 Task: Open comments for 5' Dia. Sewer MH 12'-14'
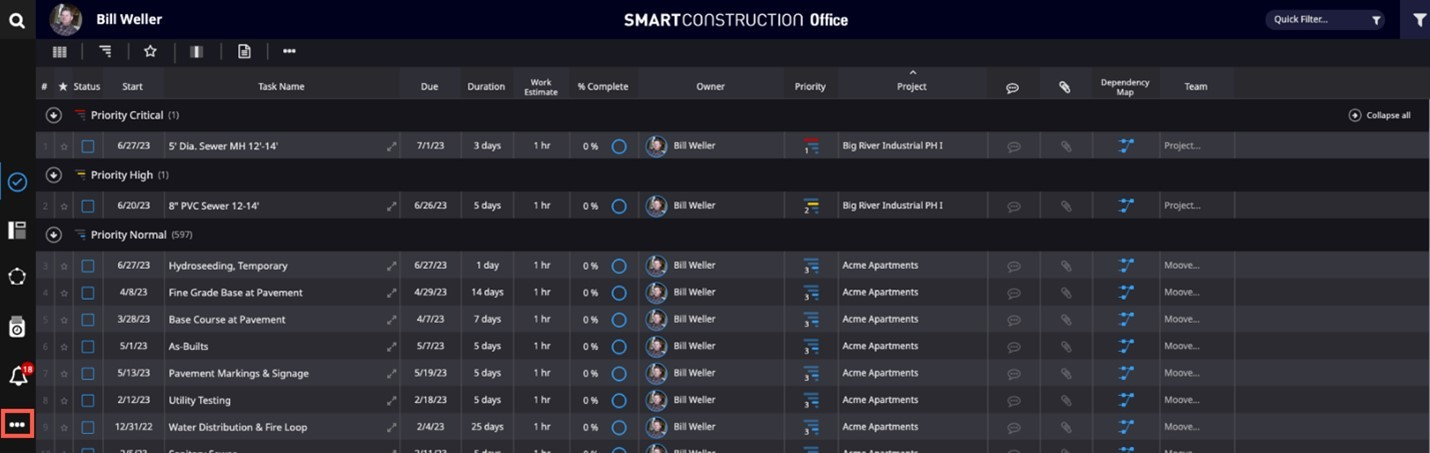(x=1013, y=146)
